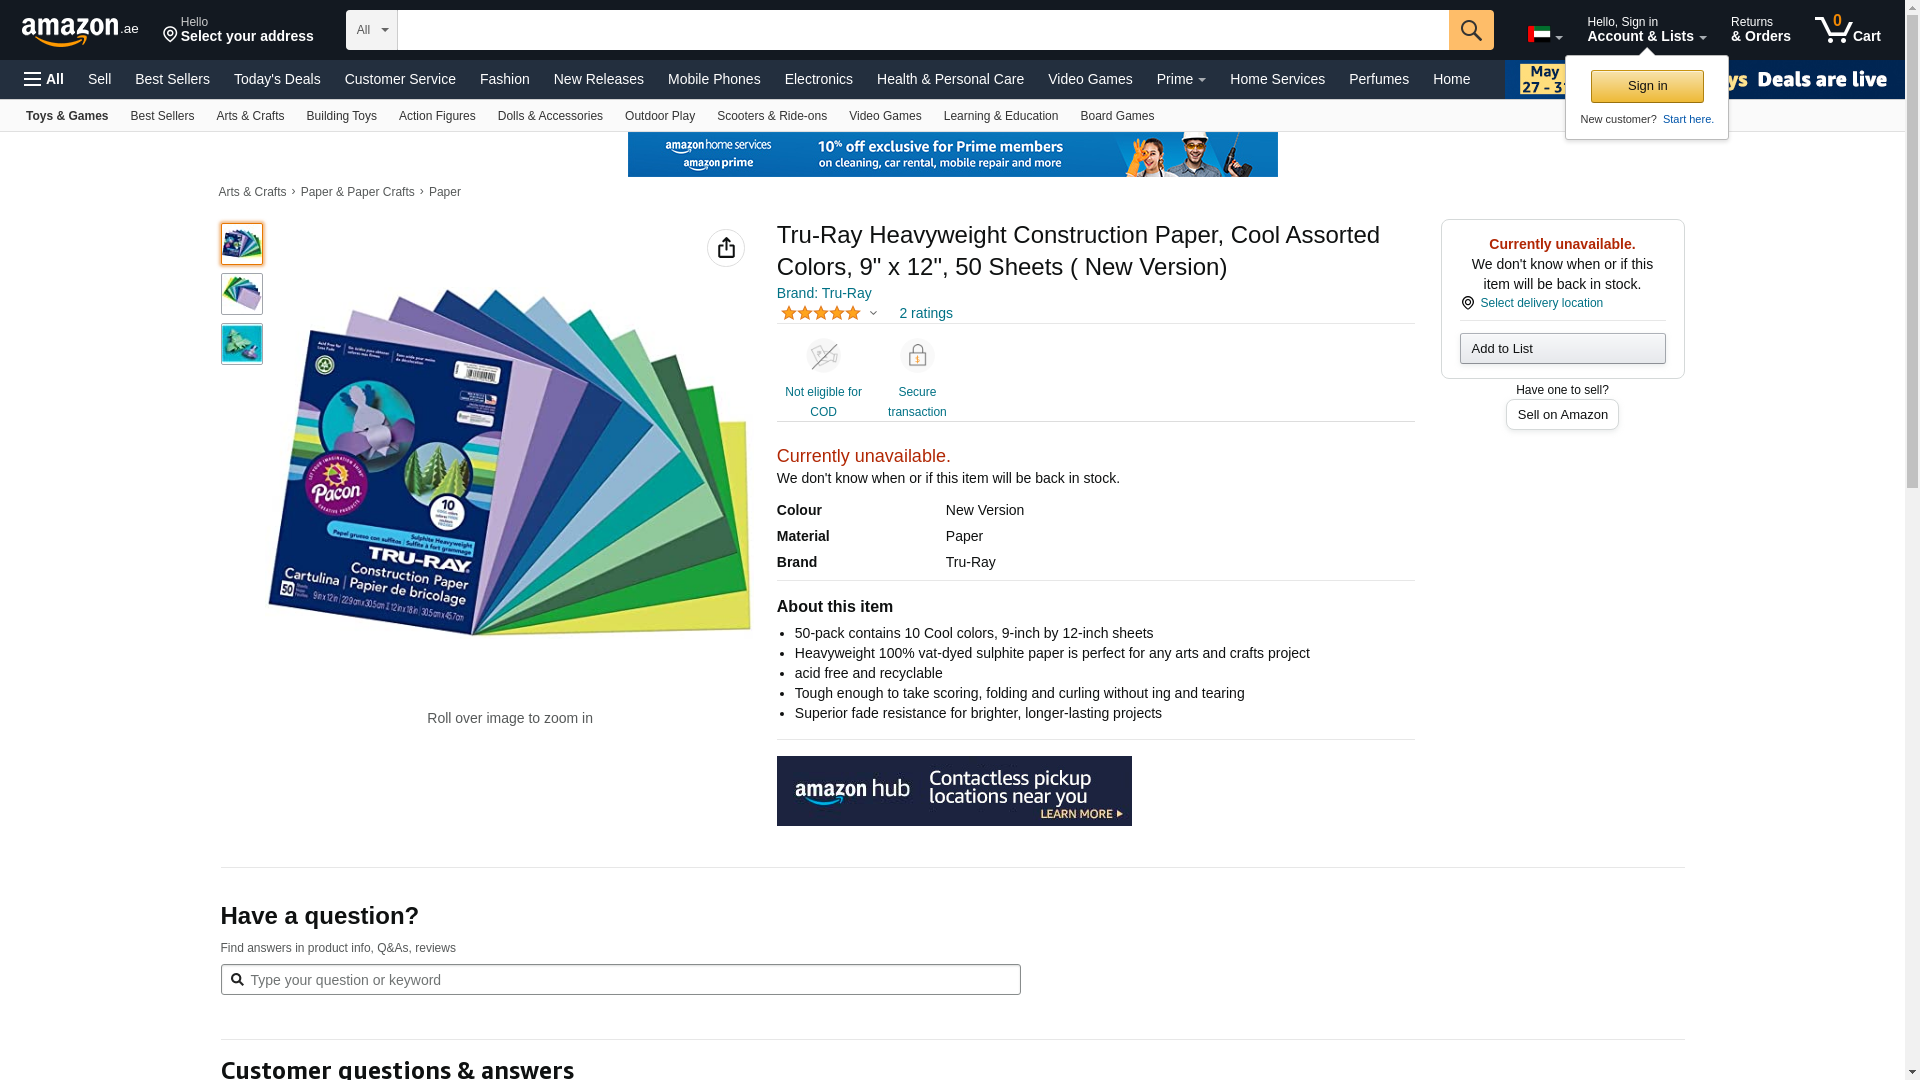Click the Add to List button

pyautogui.click(x=1562, y=348)
